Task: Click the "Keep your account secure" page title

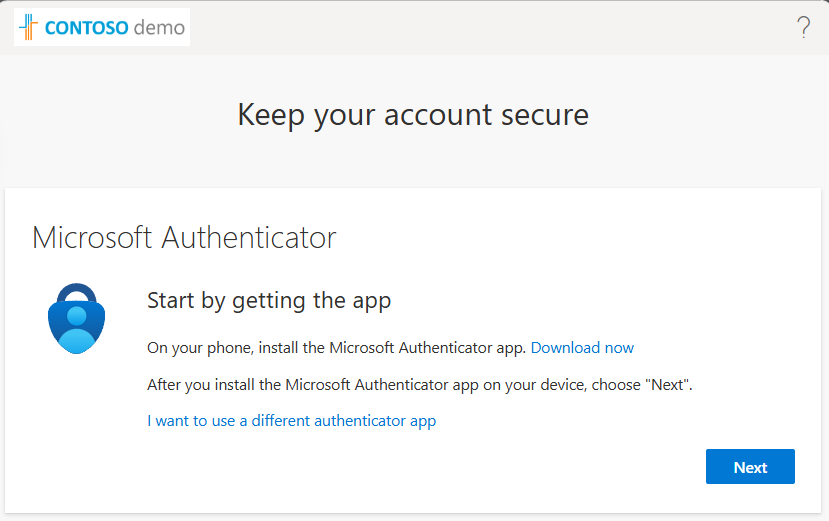Action: pos(413,115)
